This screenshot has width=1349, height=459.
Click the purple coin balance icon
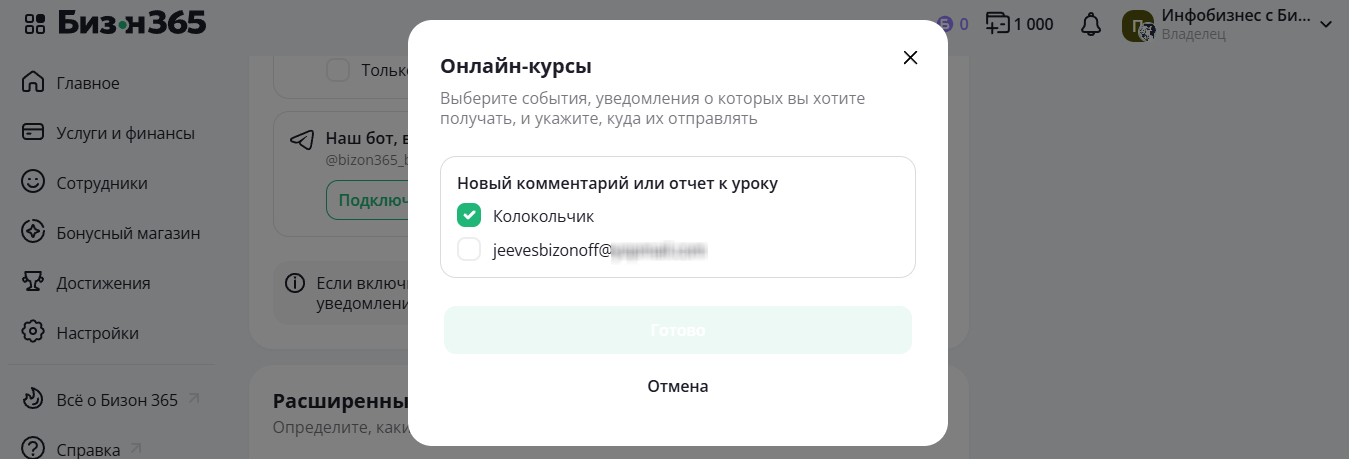point(946,24)
